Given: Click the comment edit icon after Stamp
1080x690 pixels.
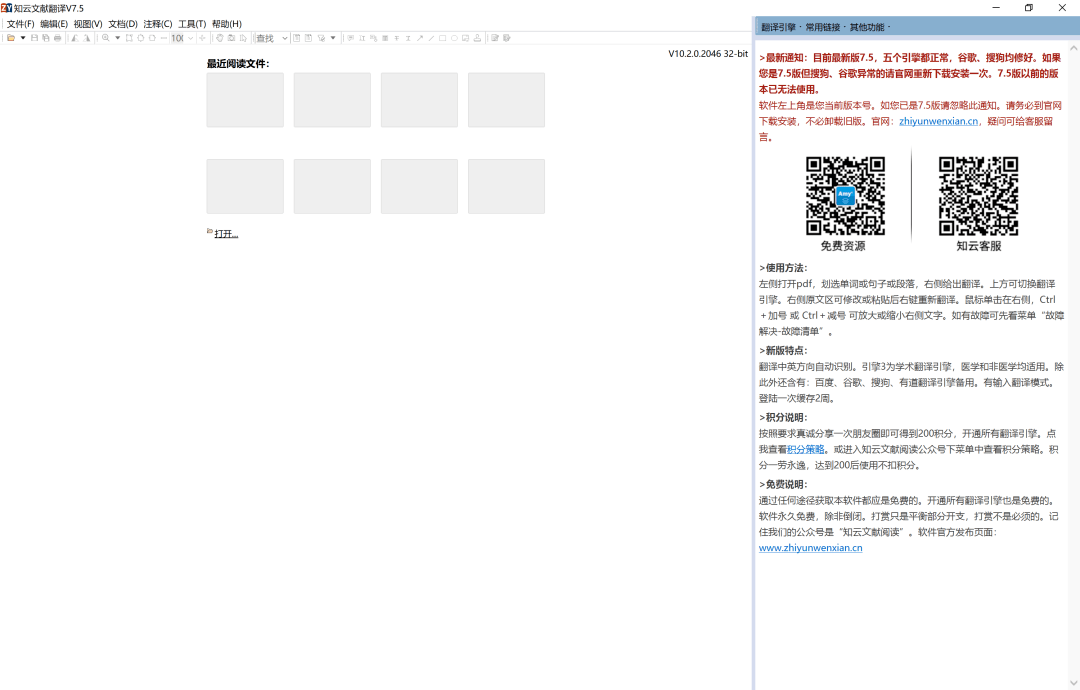Looking at the screenshot, I should click(x=495, y=38).
